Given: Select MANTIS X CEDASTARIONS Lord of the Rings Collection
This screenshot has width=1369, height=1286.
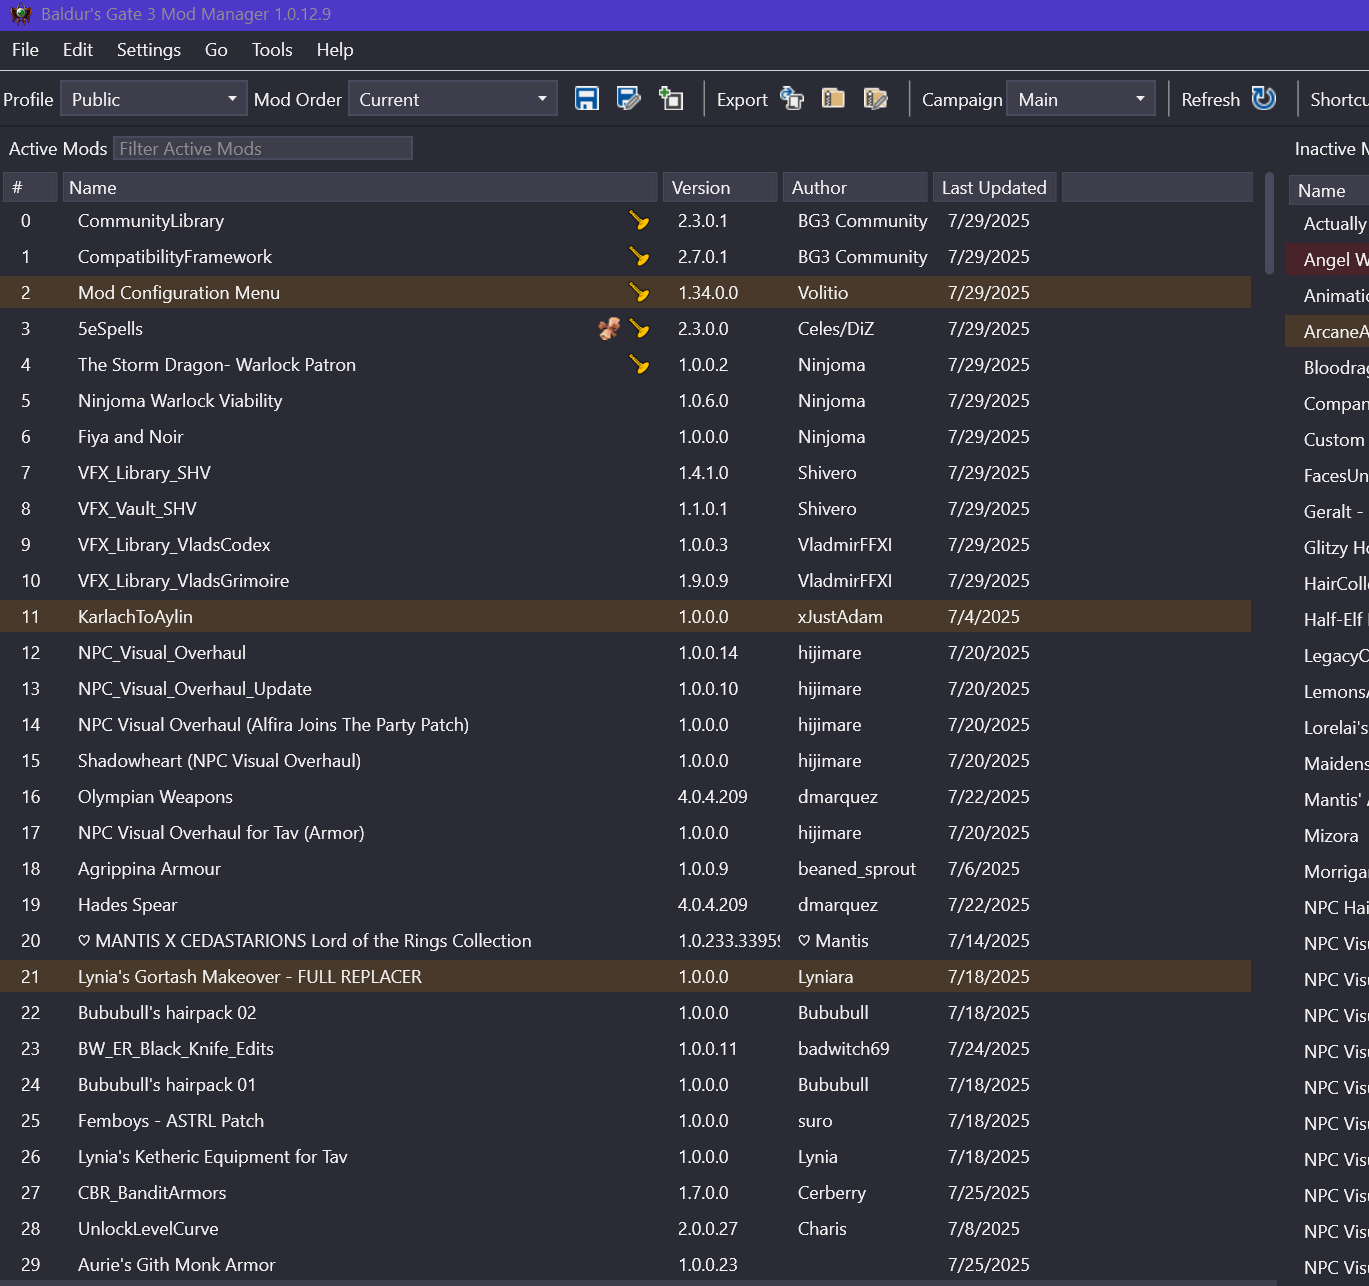Looking at the screenshot, I should click(625, 941).
